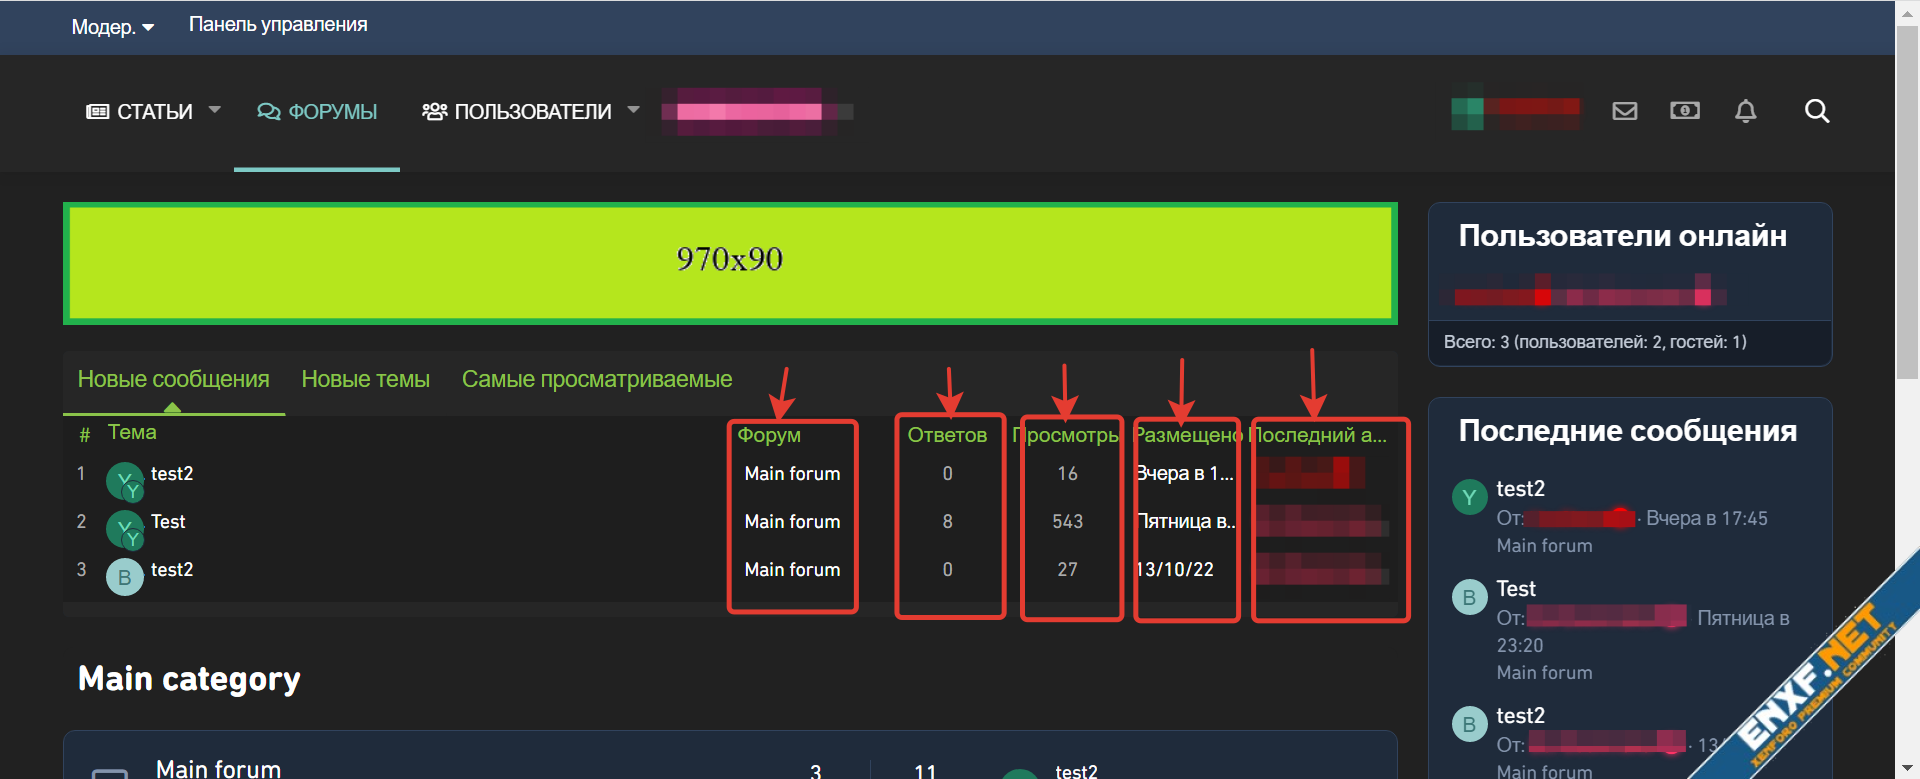Open the Пользователи онлайн widget title
This screenshot has height=779, width=1920.
click(x=1622, y=236)
